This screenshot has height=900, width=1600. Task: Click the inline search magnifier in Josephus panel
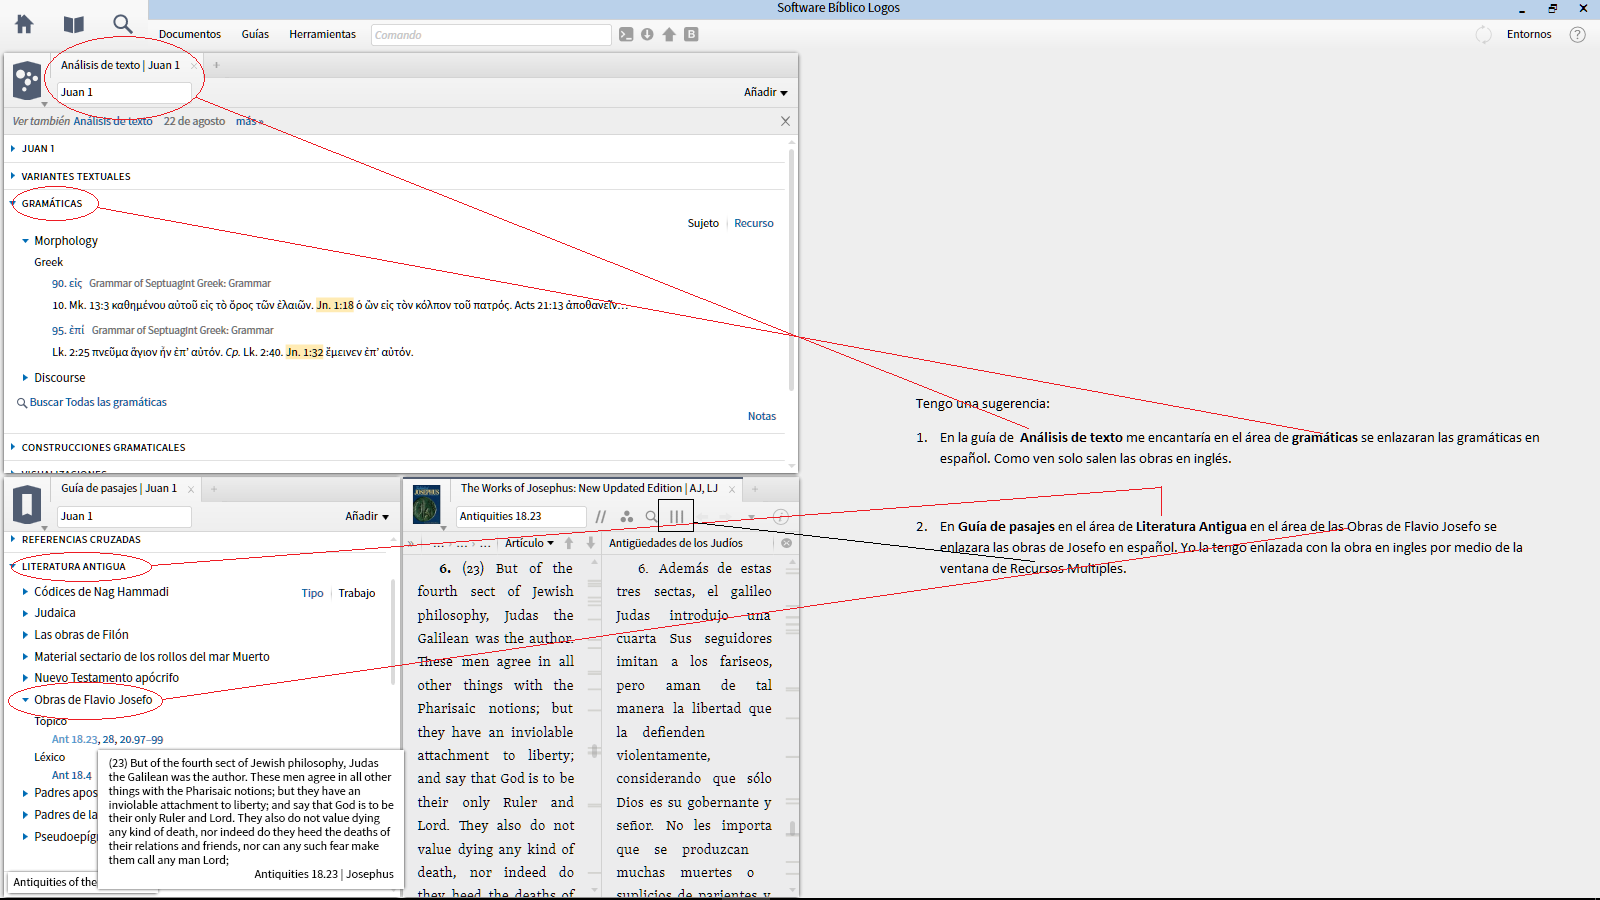click(651, 517)
